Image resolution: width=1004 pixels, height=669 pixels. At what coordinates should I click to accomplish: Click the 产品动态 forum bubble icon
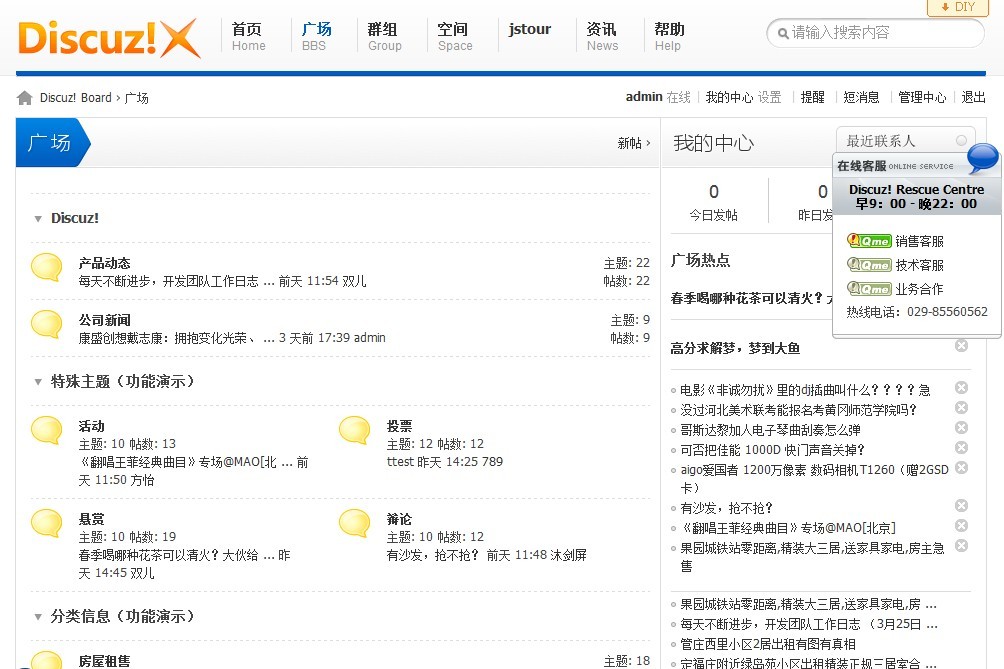coord(47,267)
